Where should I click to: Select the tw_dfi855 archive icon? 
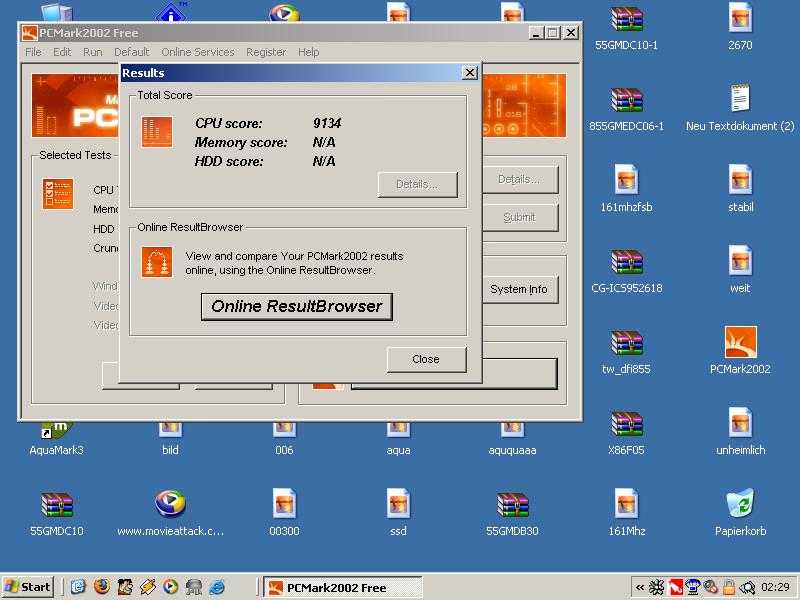tap(627, 354)
